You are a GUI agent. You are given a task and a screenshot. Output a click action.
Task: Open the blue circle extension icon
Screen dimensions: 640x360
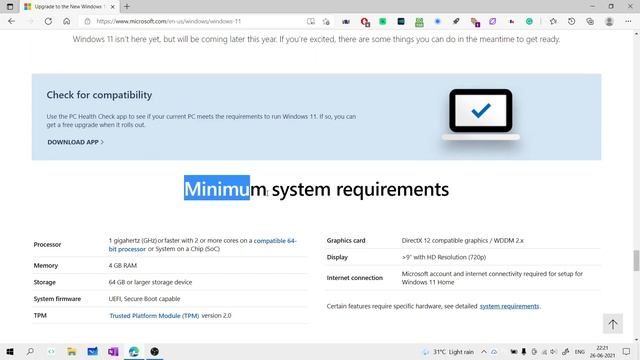point(438,21)
